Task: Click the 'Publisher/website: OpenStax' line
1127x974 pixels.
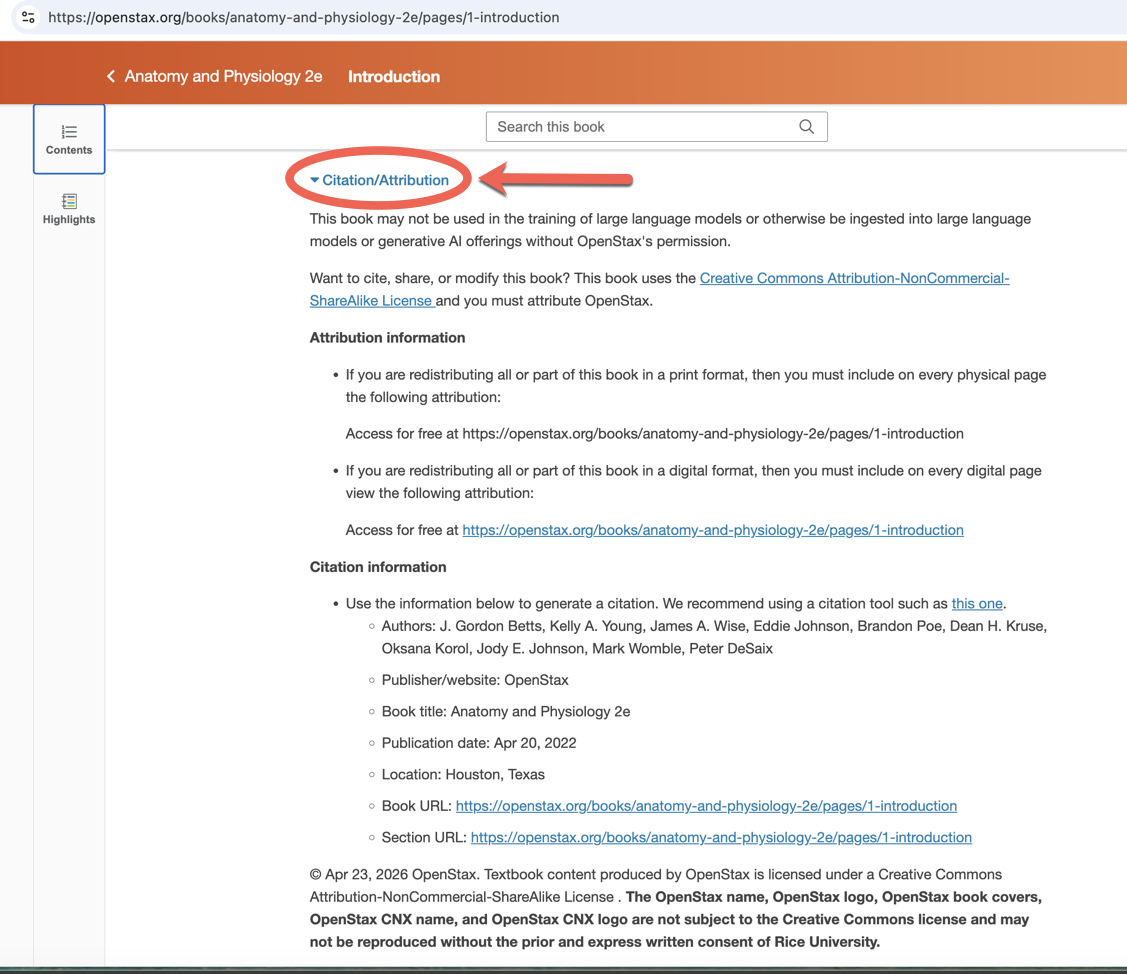Action: tap(475, 680)
